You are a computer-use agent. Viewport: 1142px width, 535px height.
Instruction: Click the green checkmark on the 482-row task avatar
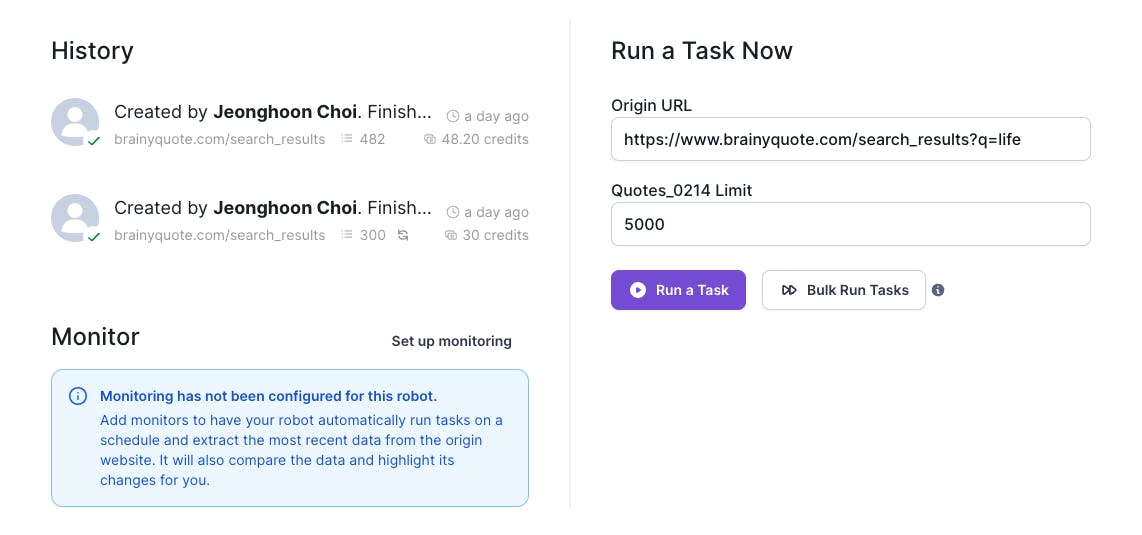point(94,142)
